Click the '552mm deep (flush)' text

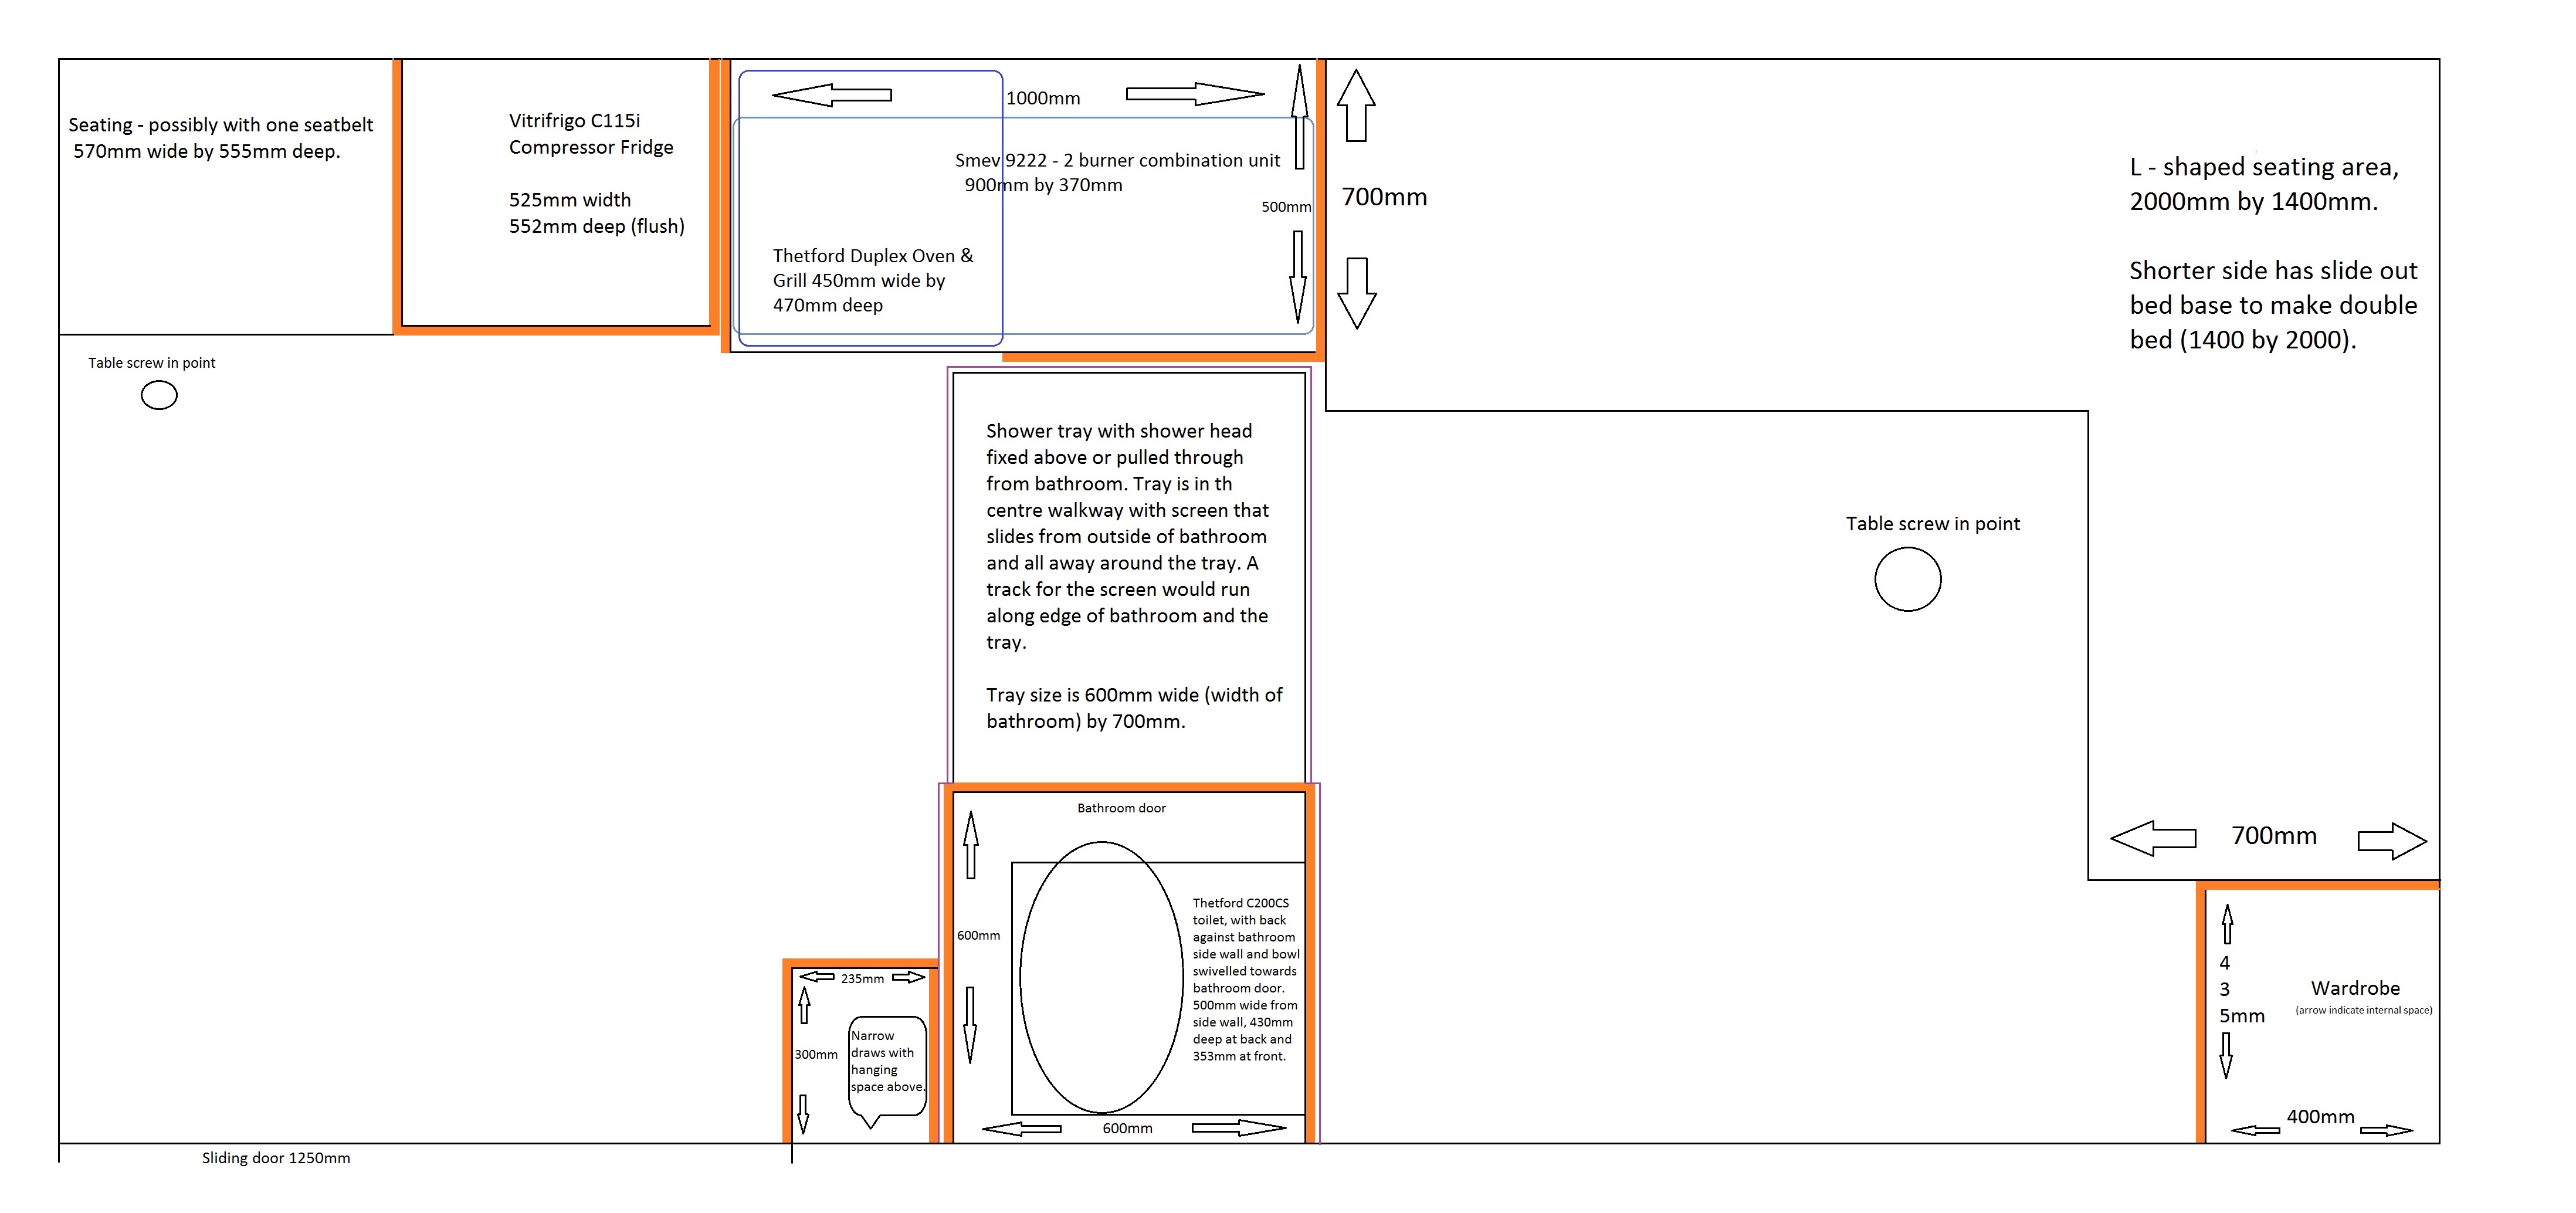pos(597,226)
